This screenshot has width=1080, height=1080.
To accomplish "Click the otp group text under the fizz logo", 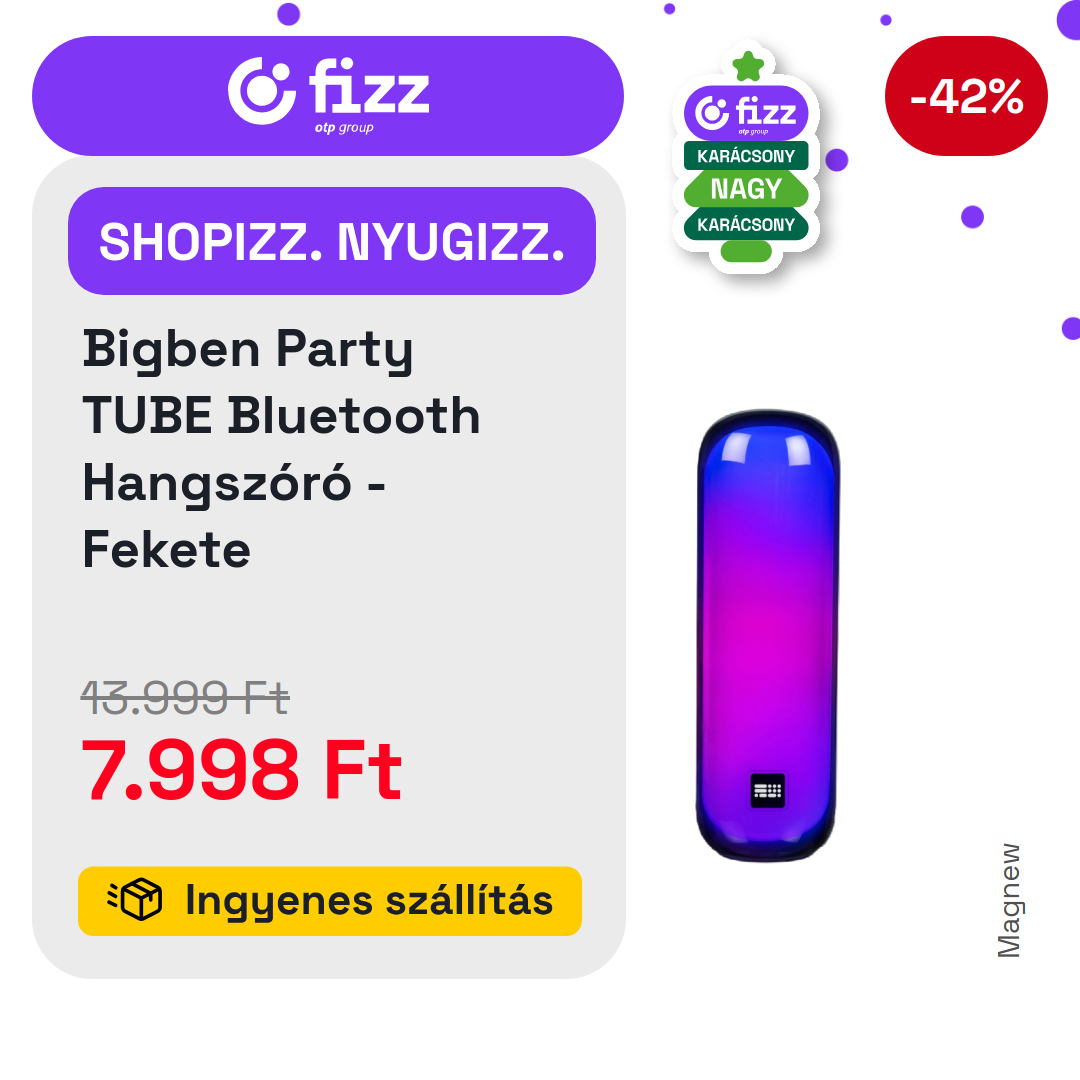I will pyautogui.click(x=344, y=128).
